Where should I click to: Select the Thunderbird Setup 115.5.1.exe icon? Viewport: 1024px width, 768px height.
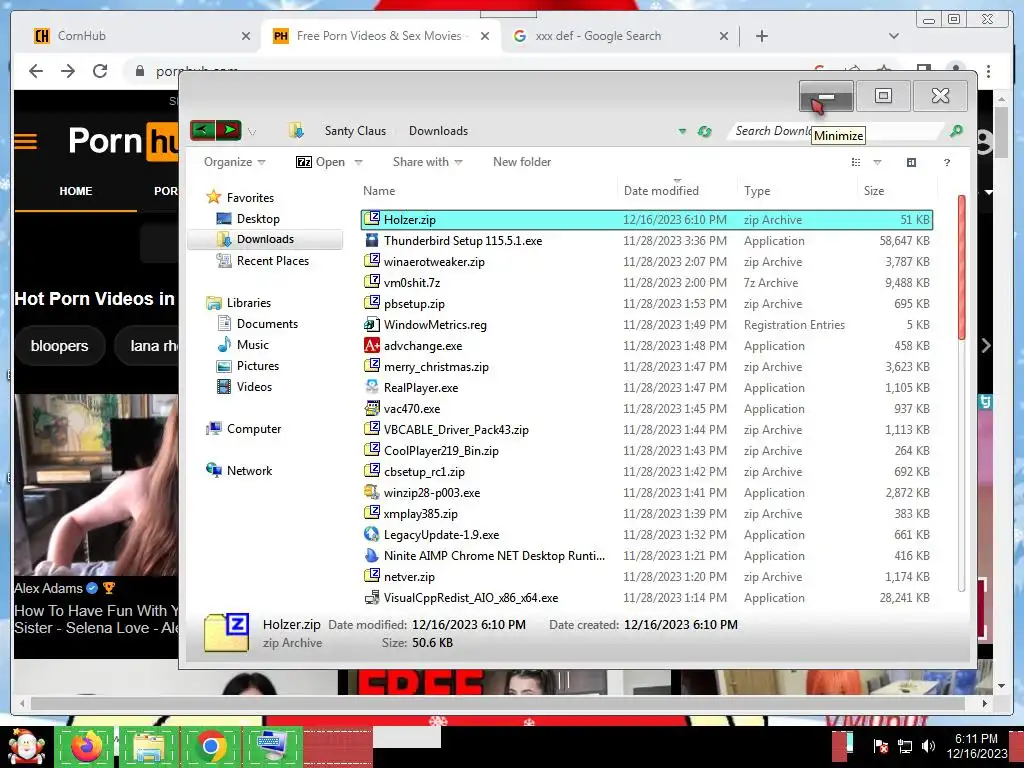coord(372,240)
